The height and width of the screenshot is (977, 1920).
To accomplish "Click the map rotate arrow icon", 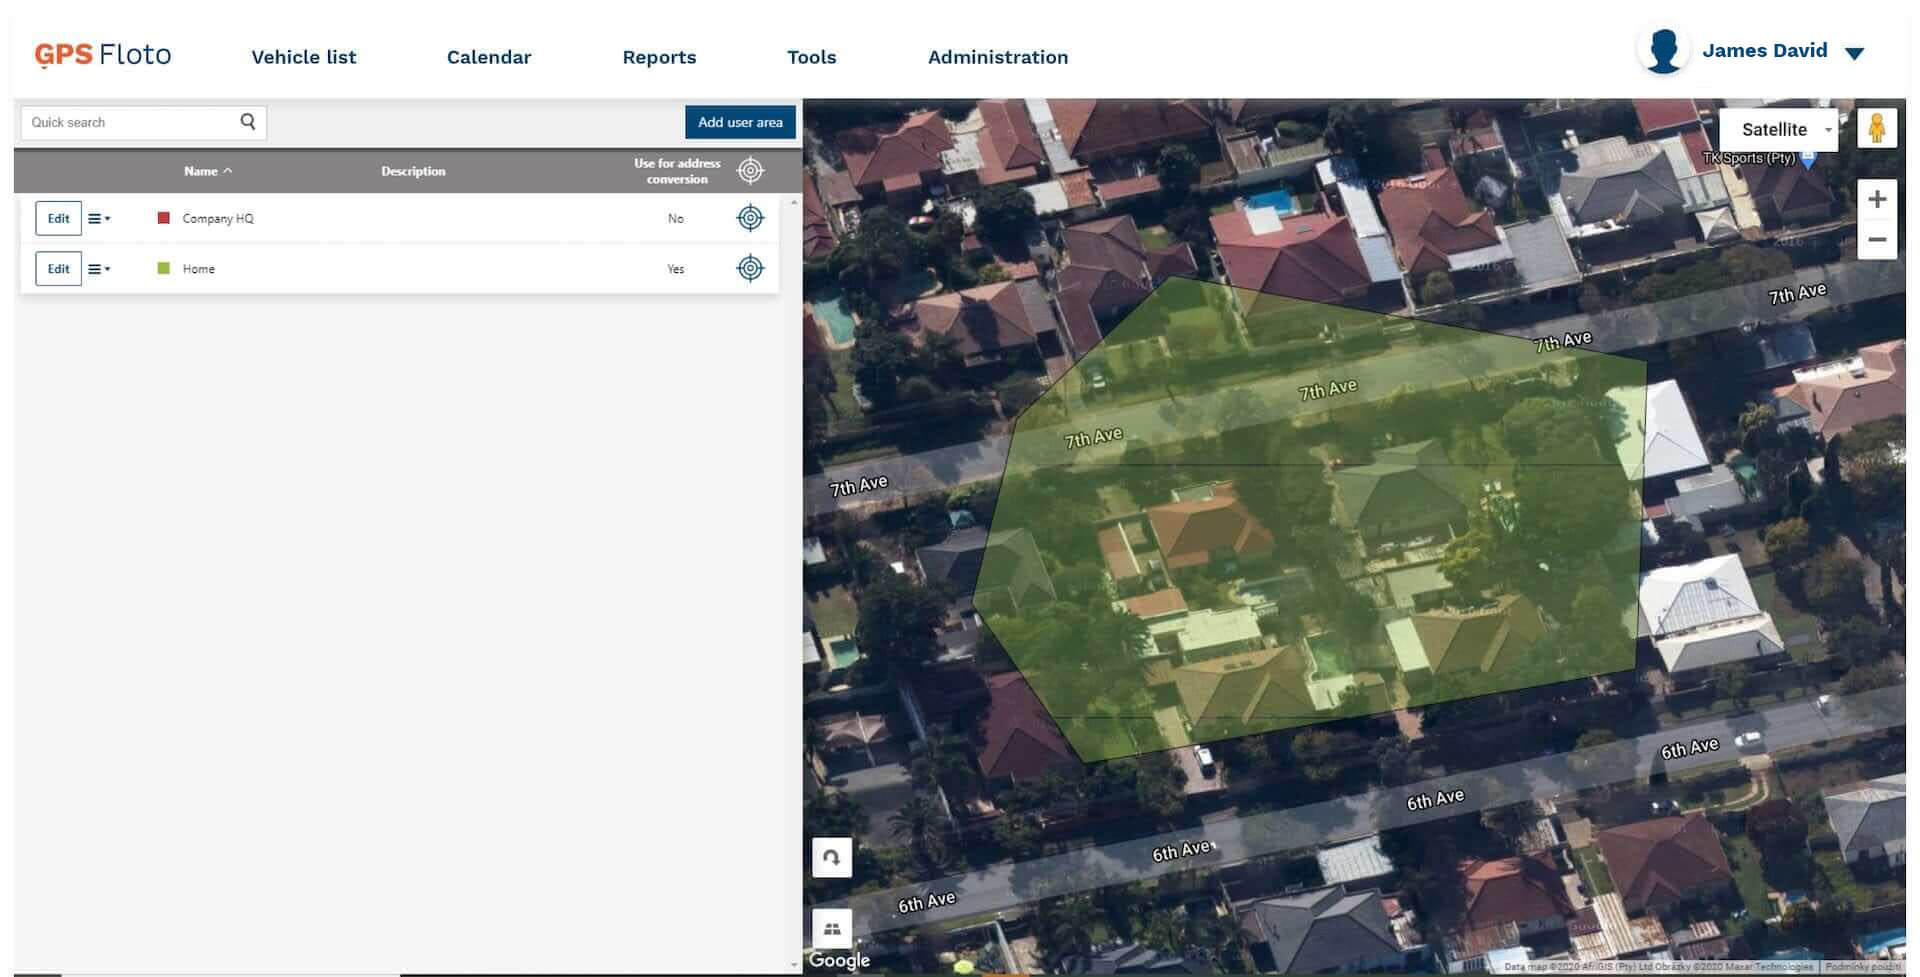I will point(831,858).
